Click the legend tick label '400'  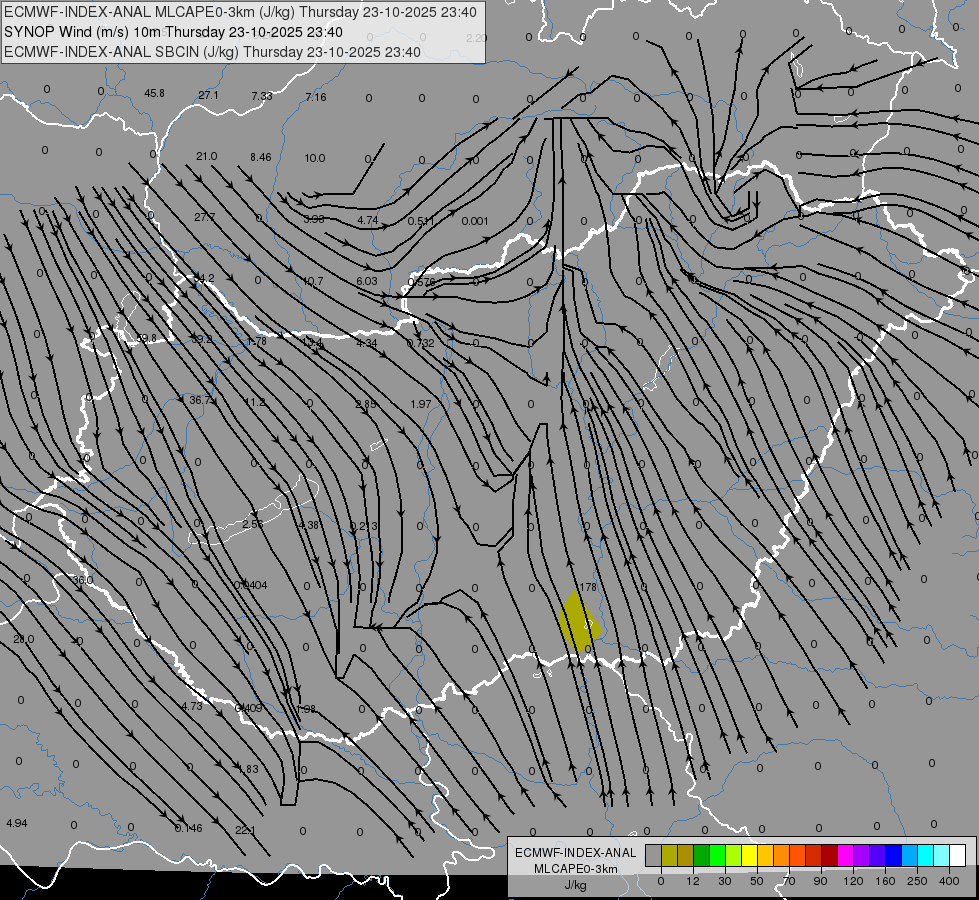pyautogui.click(x=949, y=881)
